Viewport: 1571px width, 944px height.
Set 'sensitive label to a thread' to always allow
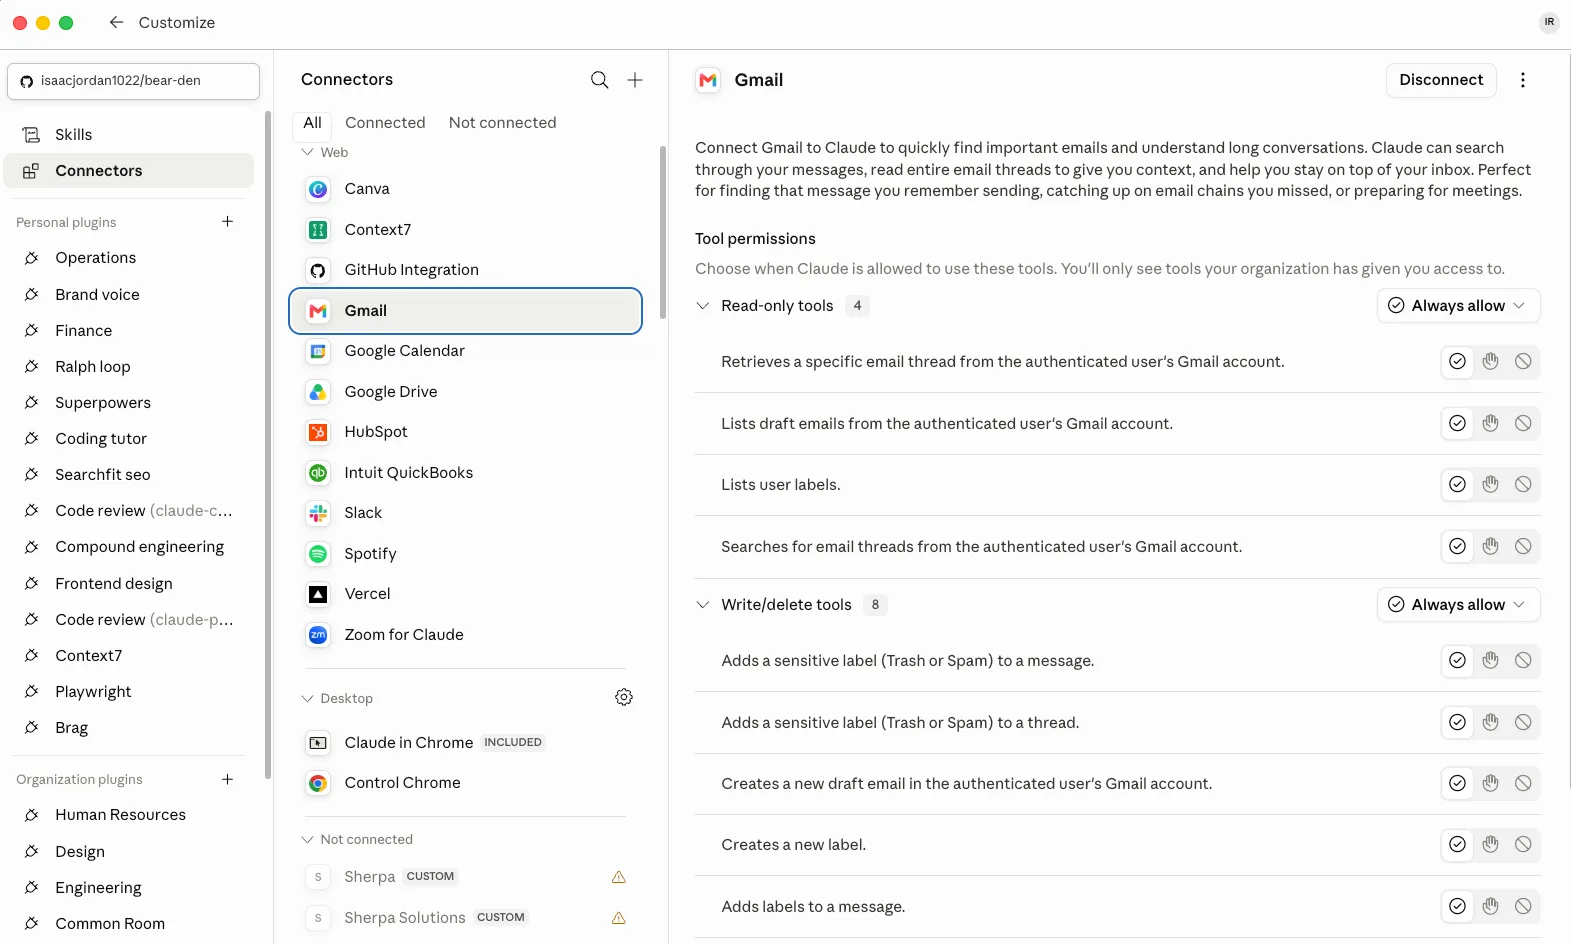pyautogui.click(x=1457, y=723)
